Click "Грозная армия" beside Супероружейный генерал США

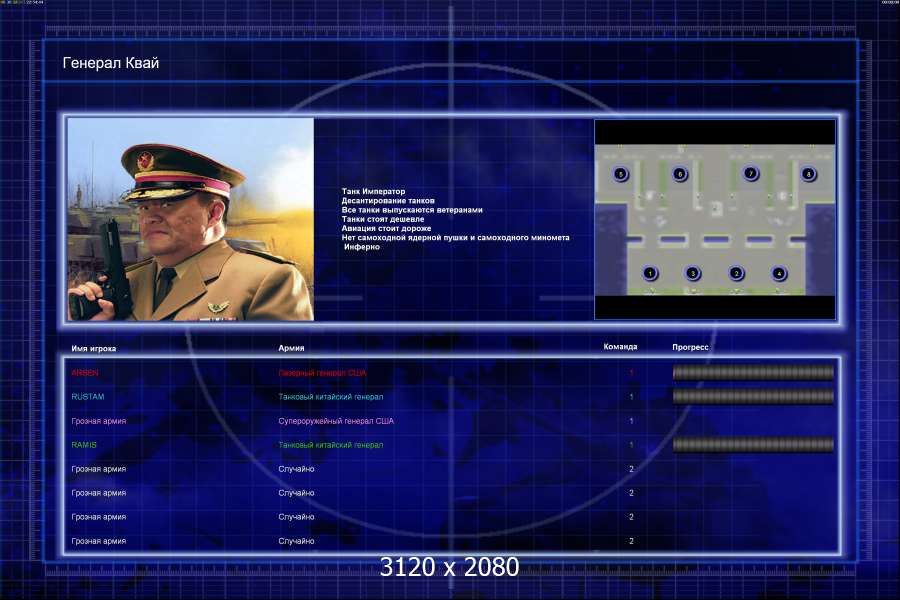pos(99,421)
